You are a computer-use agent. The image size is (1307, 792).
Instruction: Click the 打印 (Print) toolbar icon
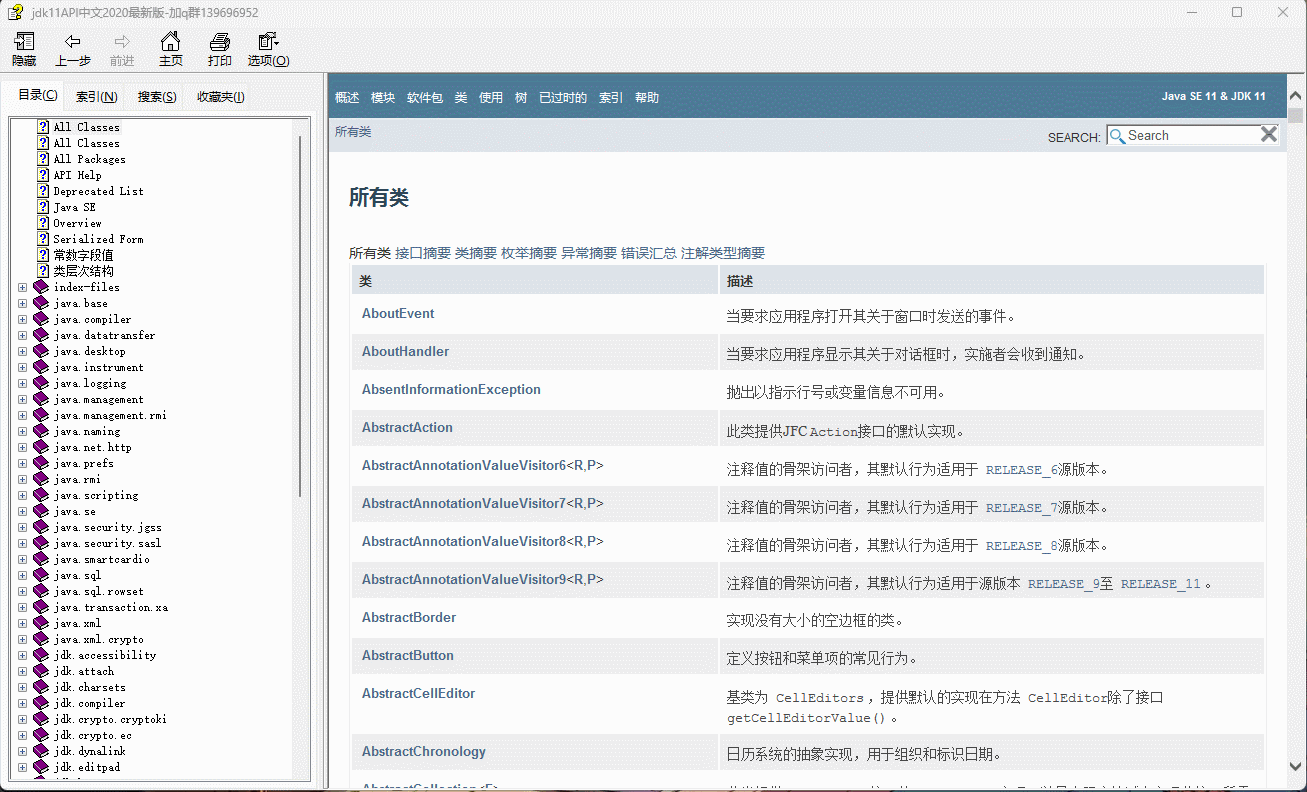click(219, 48)
